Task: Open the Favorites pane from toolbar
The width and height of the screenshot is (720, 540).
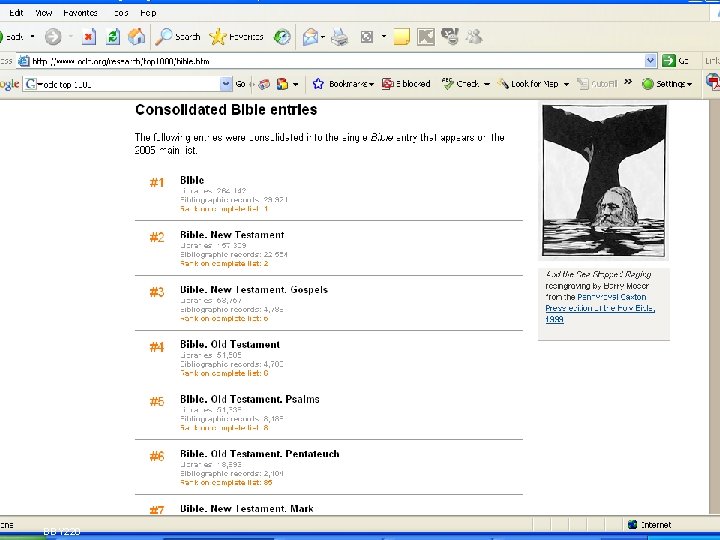Action: 236,37
